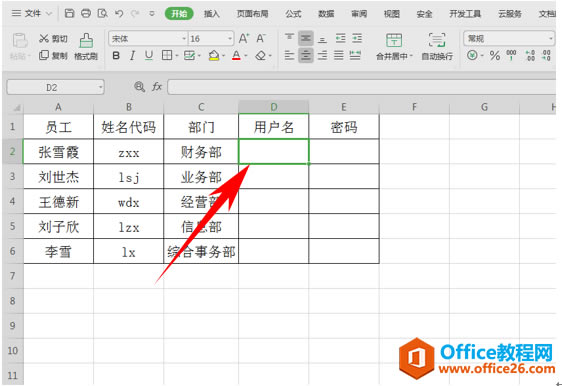Click the Paste (粘贴) clipboard icon
The image size is (562, 386).
[20, 40]
